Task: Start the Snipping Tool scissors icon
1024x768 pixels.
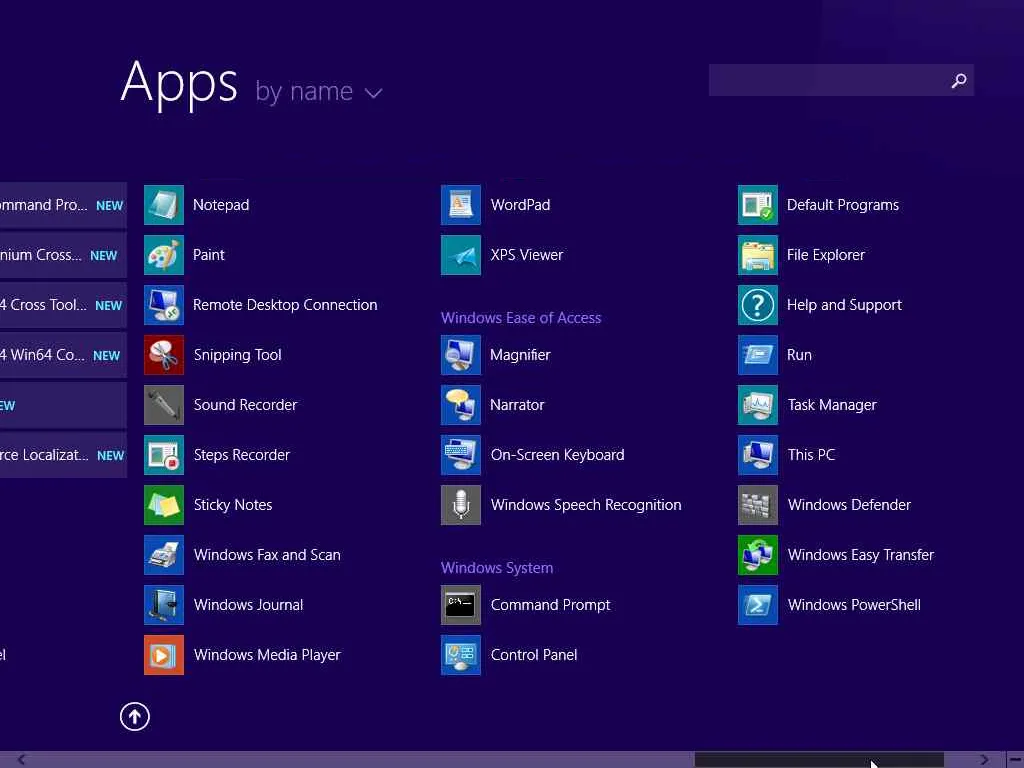Action: pyautogui.click(x=163, y=355)
